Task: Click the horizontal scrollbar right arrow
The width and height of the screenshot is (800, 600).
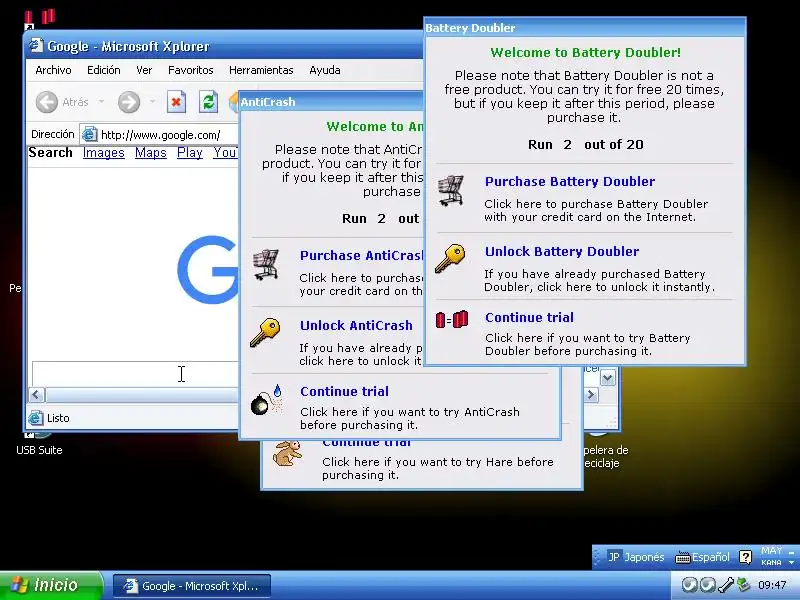Action: 591,394
